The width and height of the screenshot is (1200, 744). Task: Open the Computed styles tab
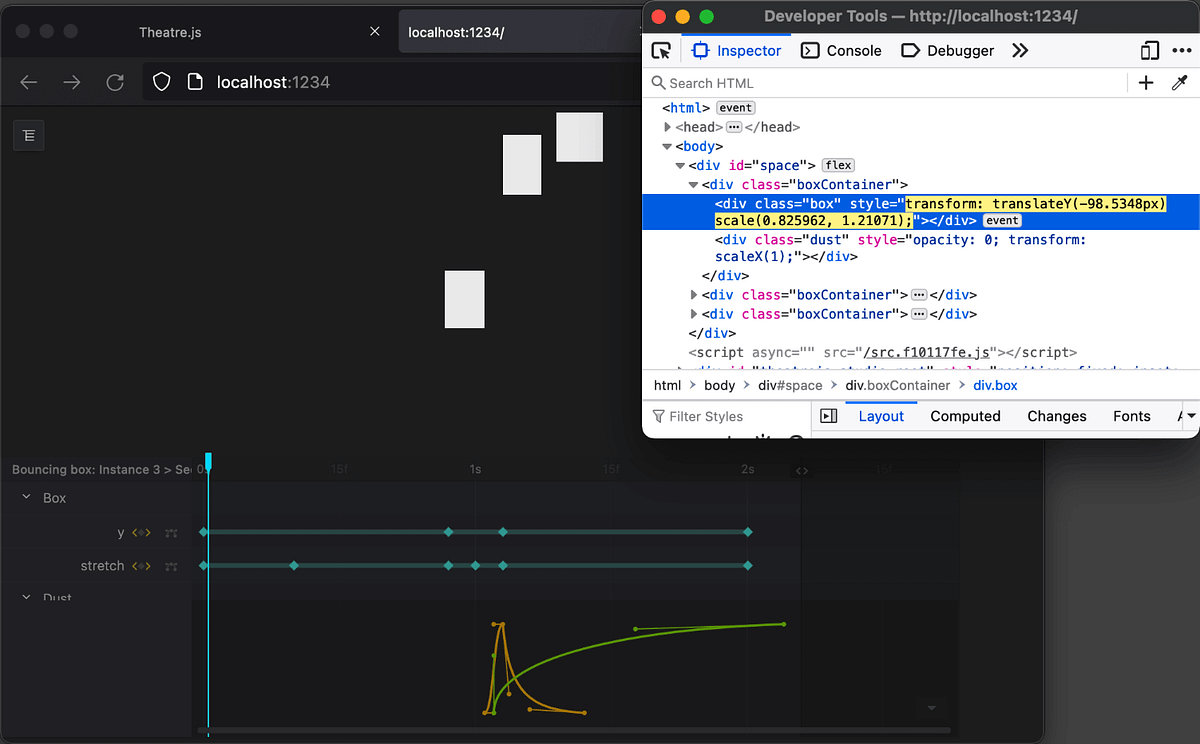point(965,416)
